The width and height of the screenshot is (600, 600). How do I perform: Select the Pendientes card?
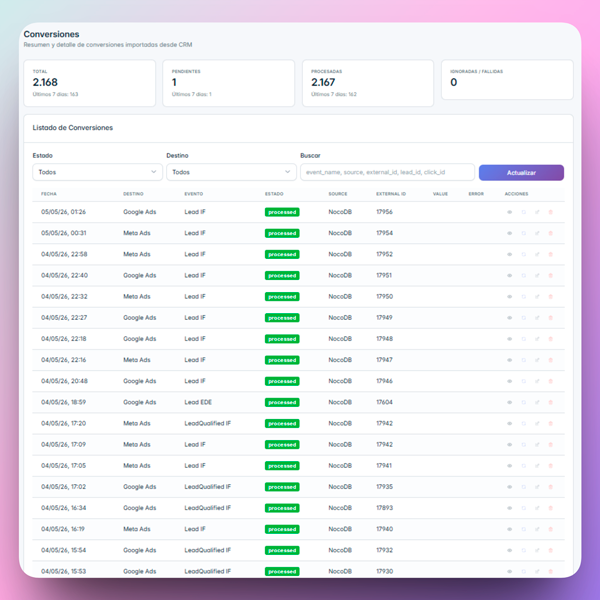pos(228,83)
